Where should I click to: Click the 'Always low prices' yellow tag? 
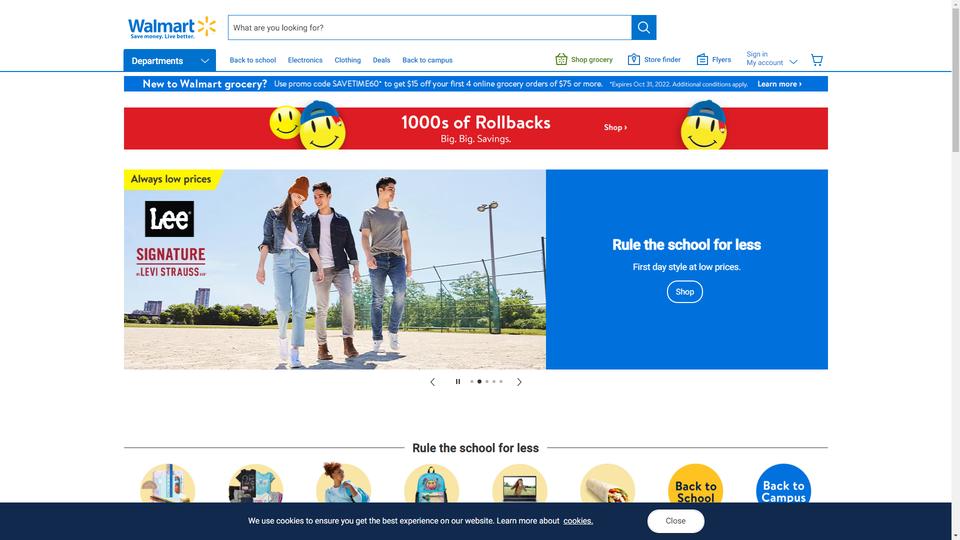pos(172,179)
